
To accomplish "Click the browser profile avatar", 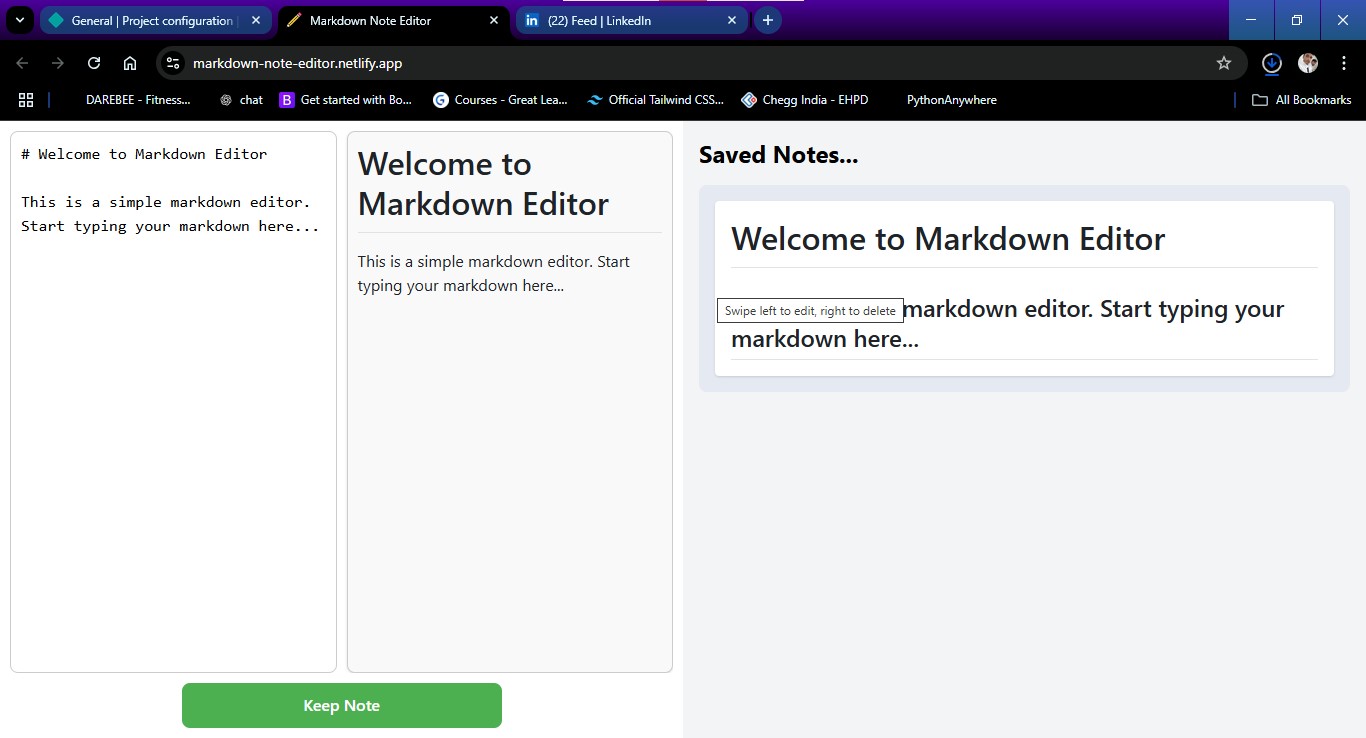I will point(1307,62).
